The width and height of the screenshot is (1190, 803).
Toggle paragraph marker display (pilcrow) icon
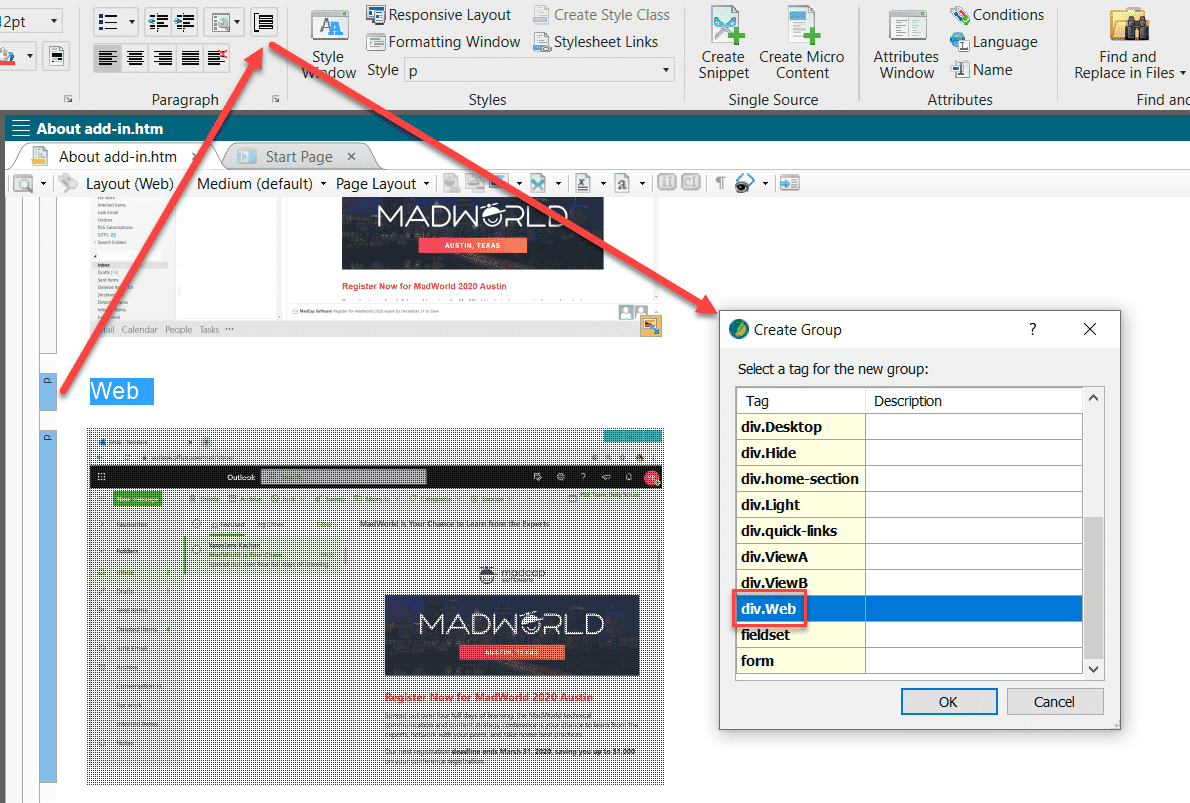(x=720, y=183)
